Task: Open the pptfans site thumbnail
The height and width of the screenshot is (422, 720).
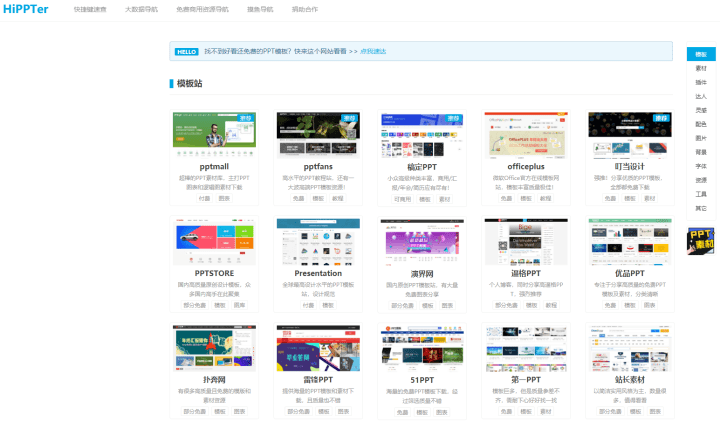Action: [x=318, y=135]
